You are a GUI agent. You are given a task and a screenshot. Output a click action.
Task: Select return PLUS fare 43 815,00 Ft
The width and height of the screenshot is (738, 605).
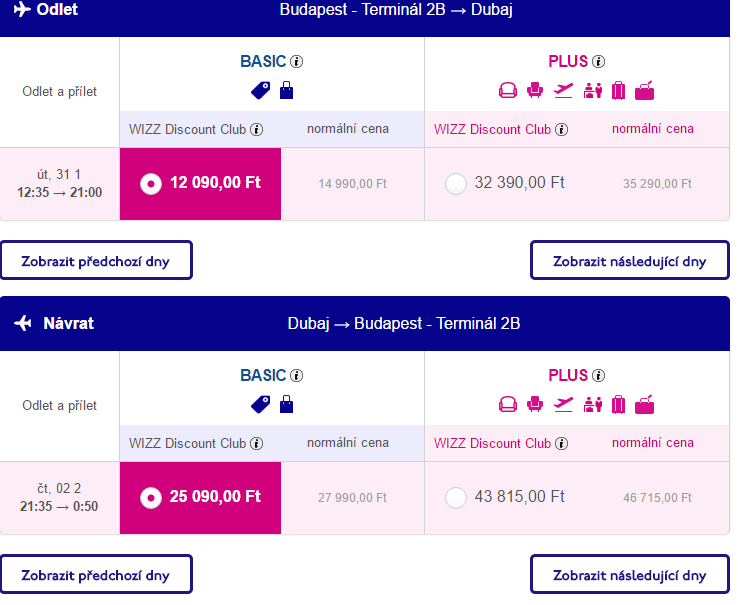456,498
